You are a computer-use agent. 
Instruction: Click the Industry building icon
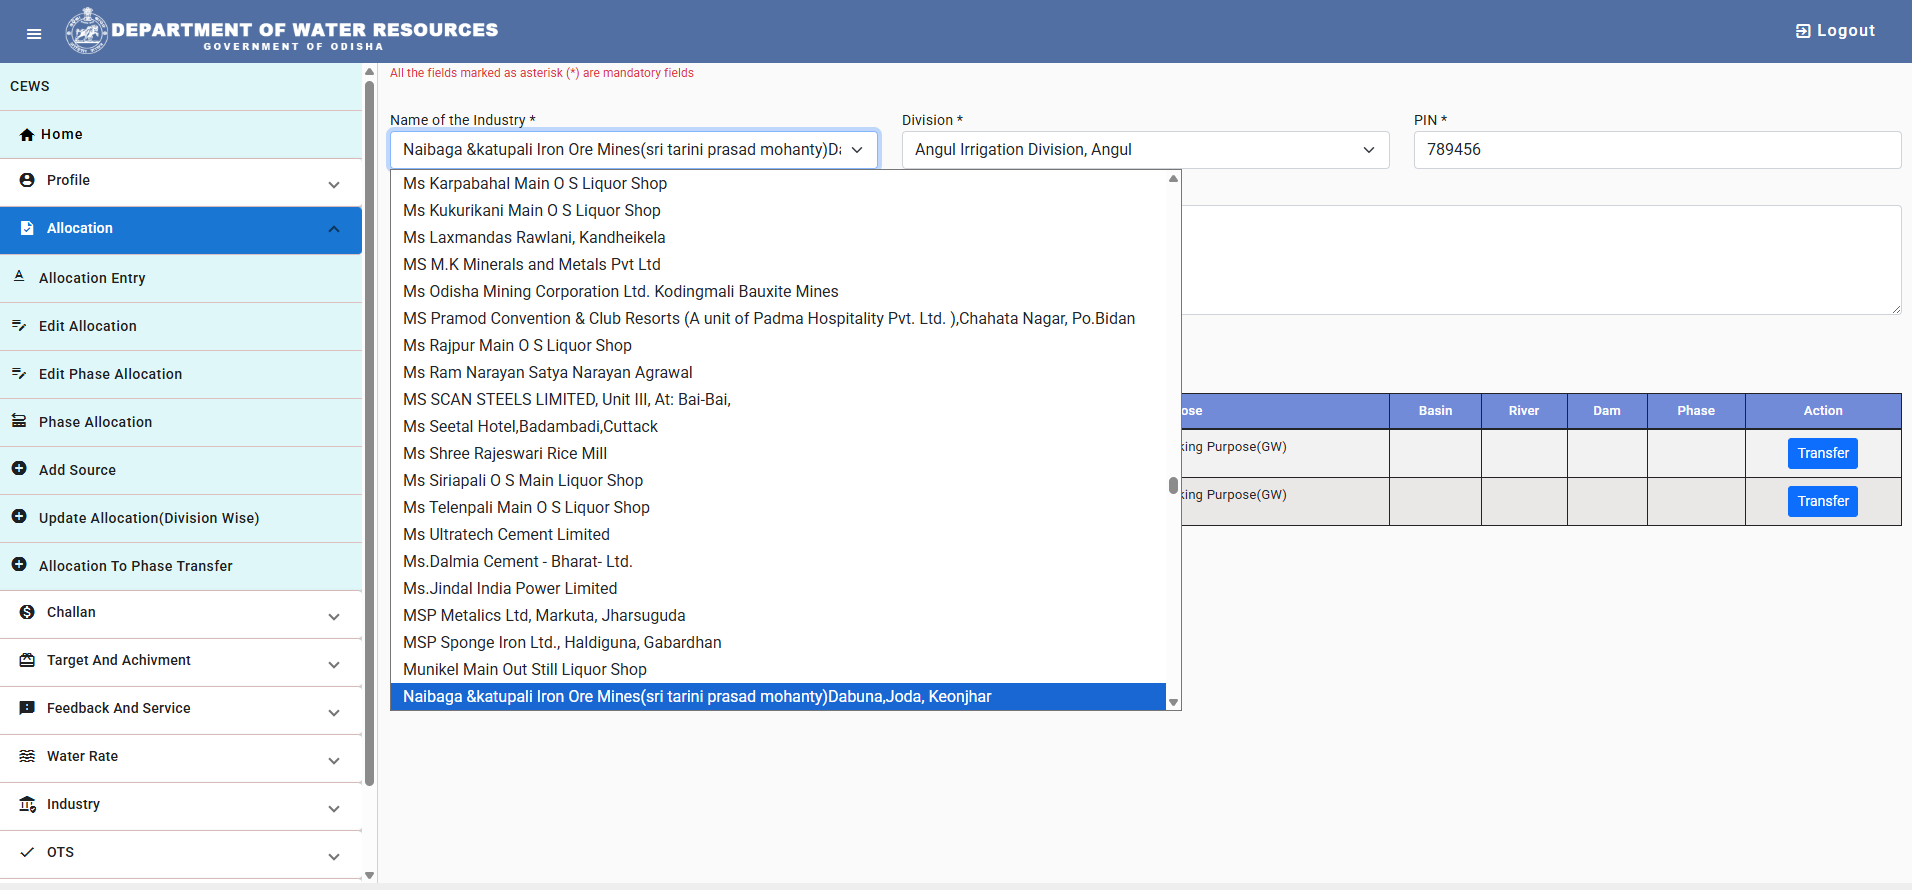(27, 804)
